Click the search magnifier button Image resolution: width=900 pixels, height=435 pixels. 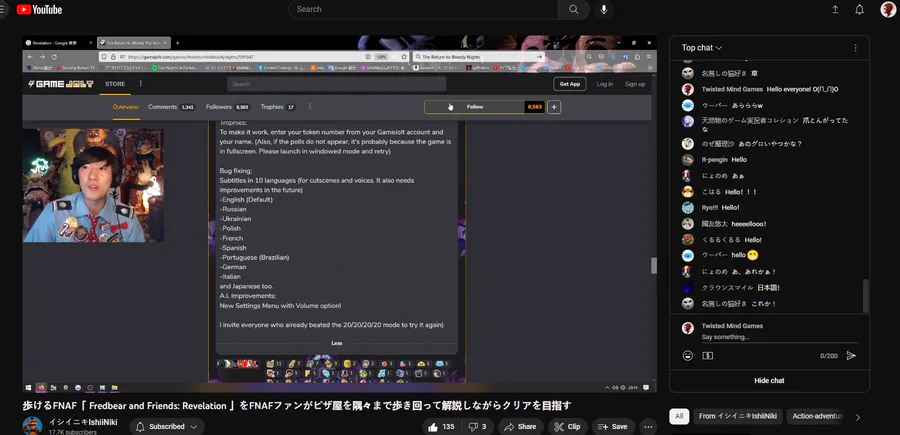tap(573, 9)
